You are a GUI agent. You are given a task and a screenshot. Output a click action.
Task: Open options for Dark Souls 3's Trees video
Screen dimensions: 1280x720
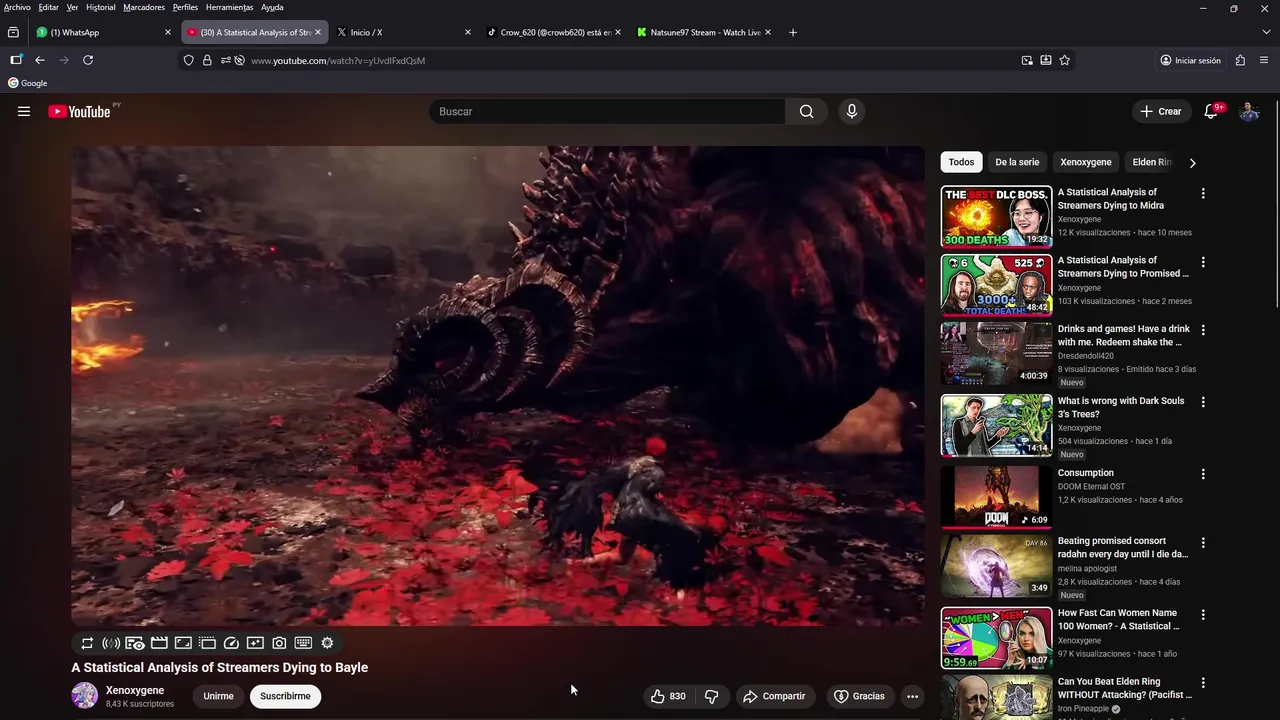[1203, 402]
